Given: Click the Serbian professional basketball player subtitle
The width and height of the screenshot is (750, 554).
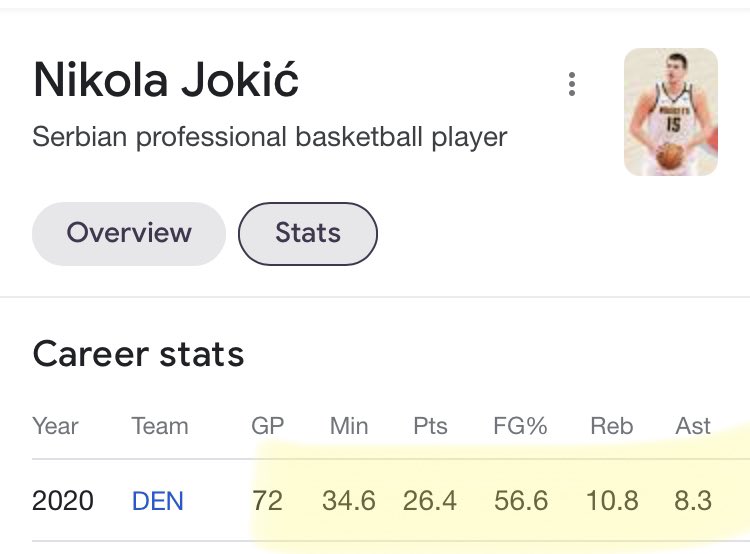Looking at the screenshot, I should coord(270,137).
